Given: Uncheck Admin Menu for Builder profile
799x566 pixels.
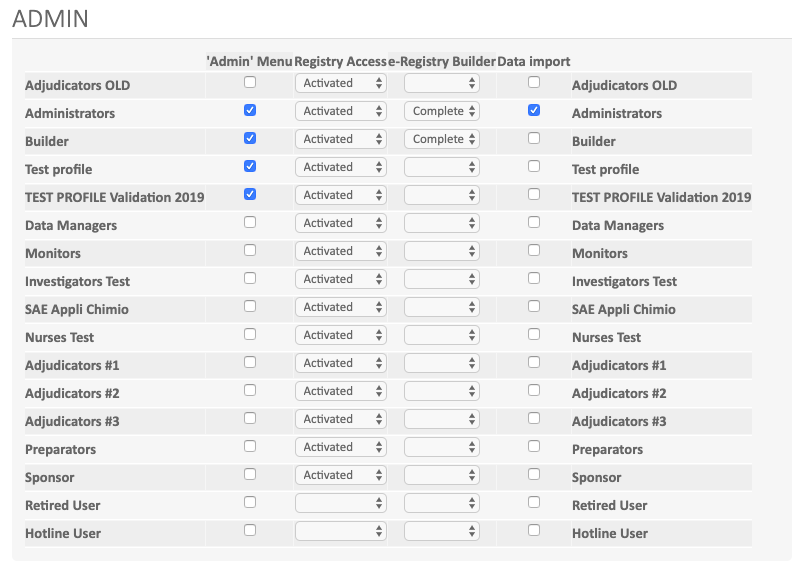Looking at the screenshot, I should [x=250, y=138].
